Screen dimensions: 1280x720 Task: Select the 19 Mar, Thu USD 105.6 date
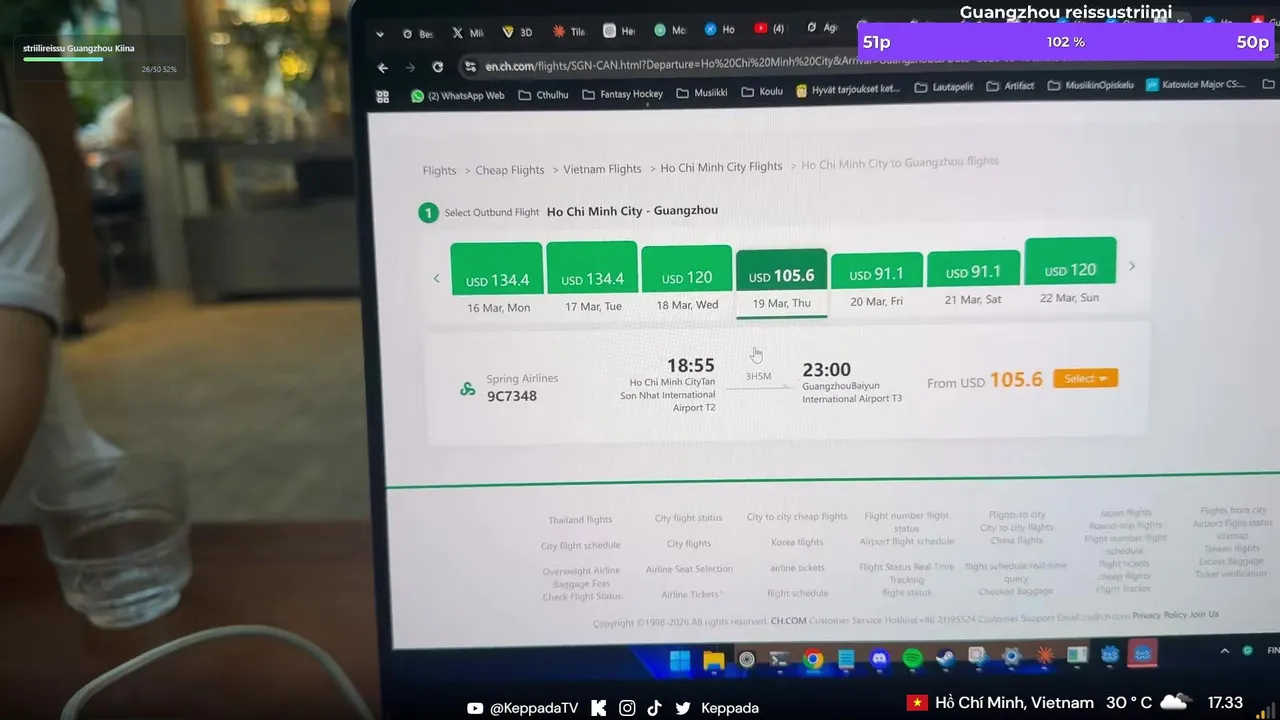782,282
